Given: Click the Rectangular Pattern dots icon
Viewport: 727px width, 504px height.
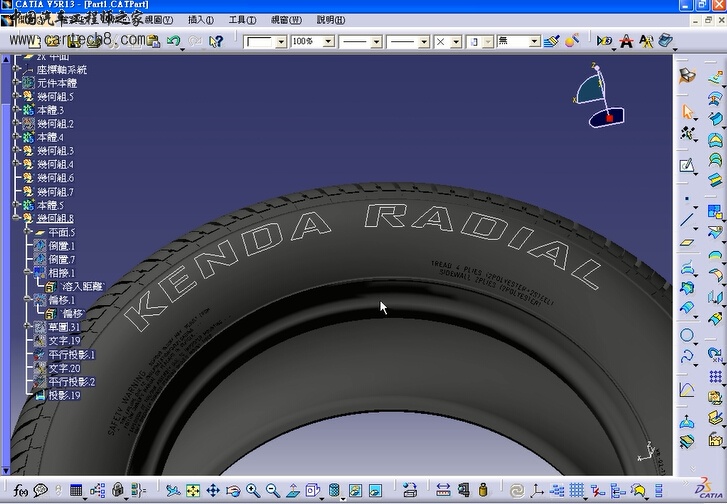Looking at the screenshot, I should coord(715,376).
